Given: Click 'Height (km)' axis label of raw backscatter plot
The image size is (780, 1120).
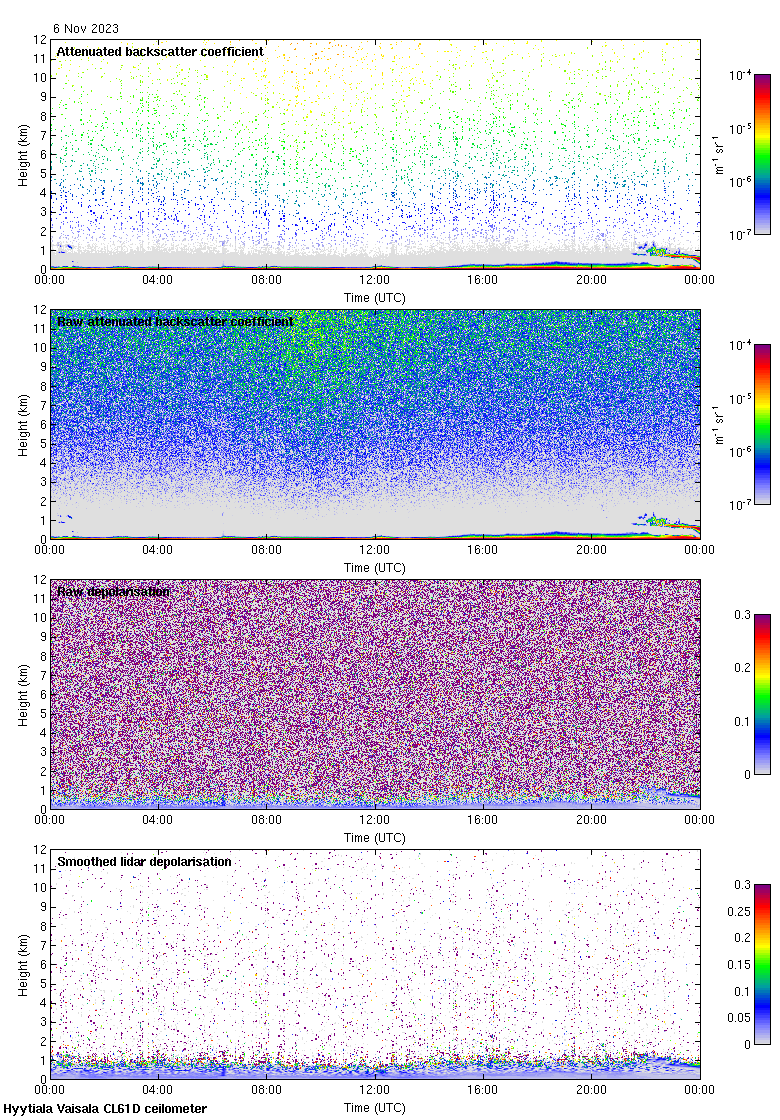Looking at the screenshot, I should 24,425.
